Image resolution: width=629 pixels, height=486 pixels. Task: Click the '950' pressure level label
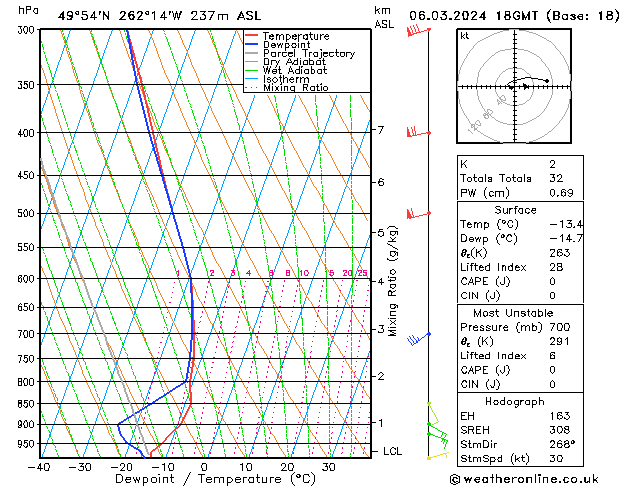coord(28,444)
